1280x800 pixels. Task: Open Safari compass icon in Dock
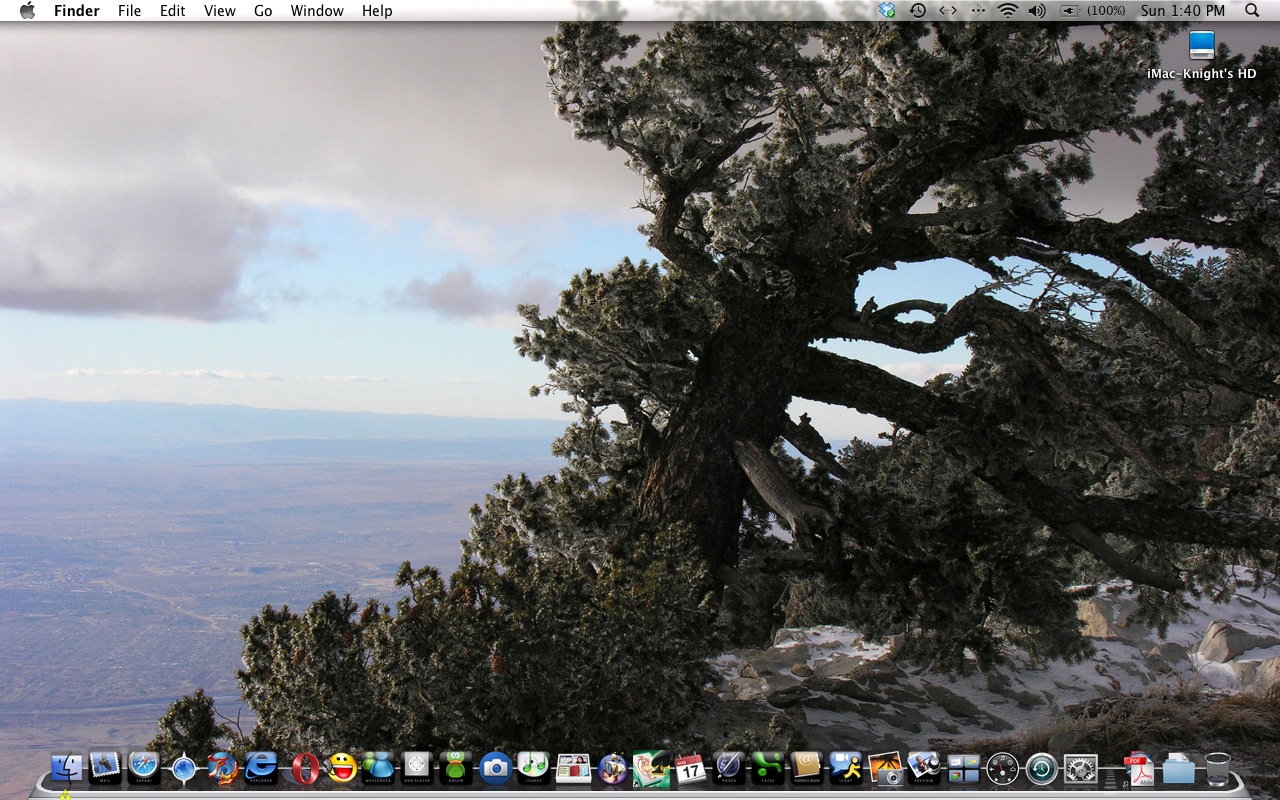144,768
